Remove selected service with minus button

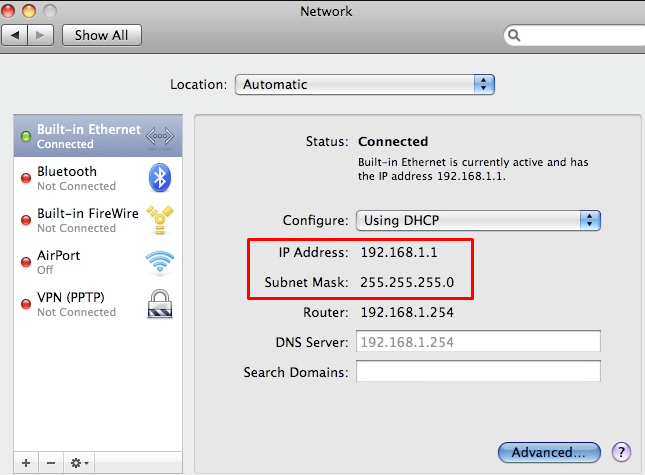click(51, 463)
